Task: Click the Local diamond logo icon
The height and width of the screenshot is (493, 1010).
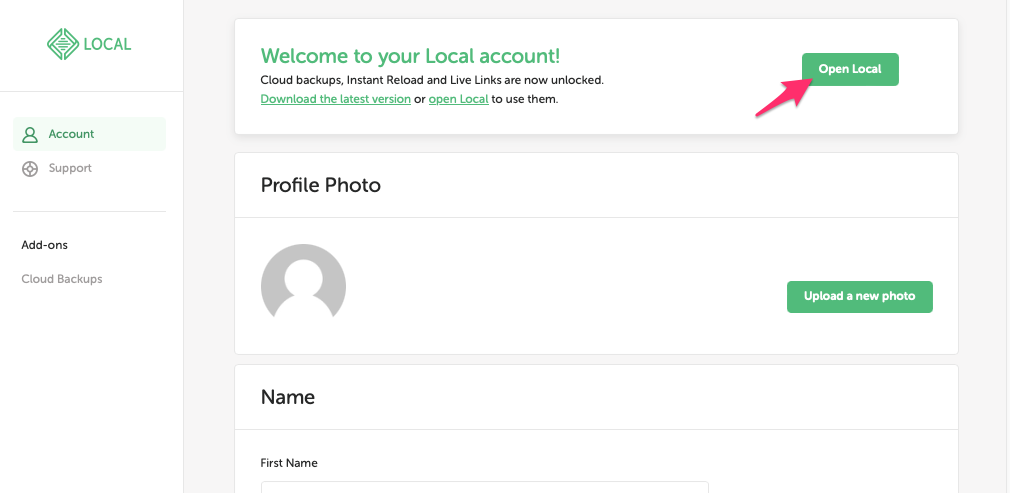Action: (x=62, y=44)
